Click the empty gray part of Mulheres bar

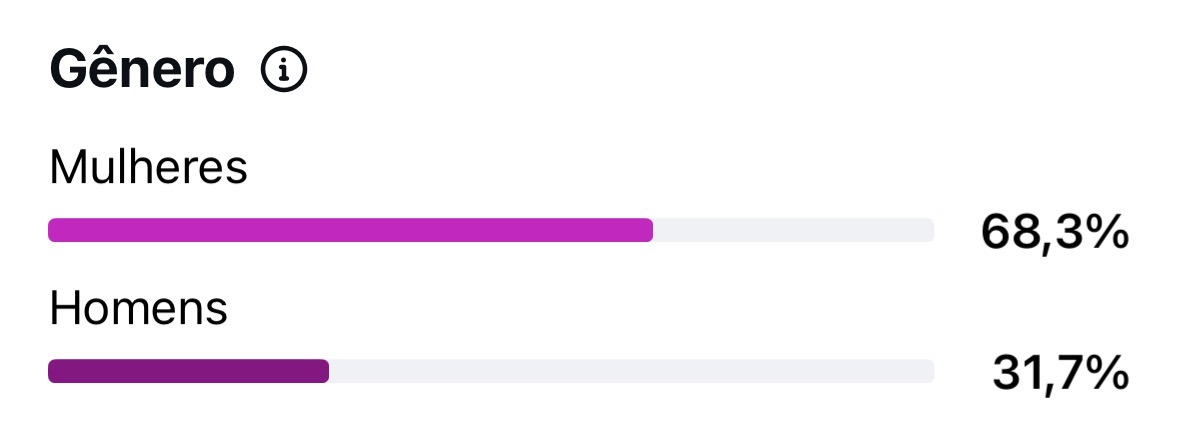[794, 230]
